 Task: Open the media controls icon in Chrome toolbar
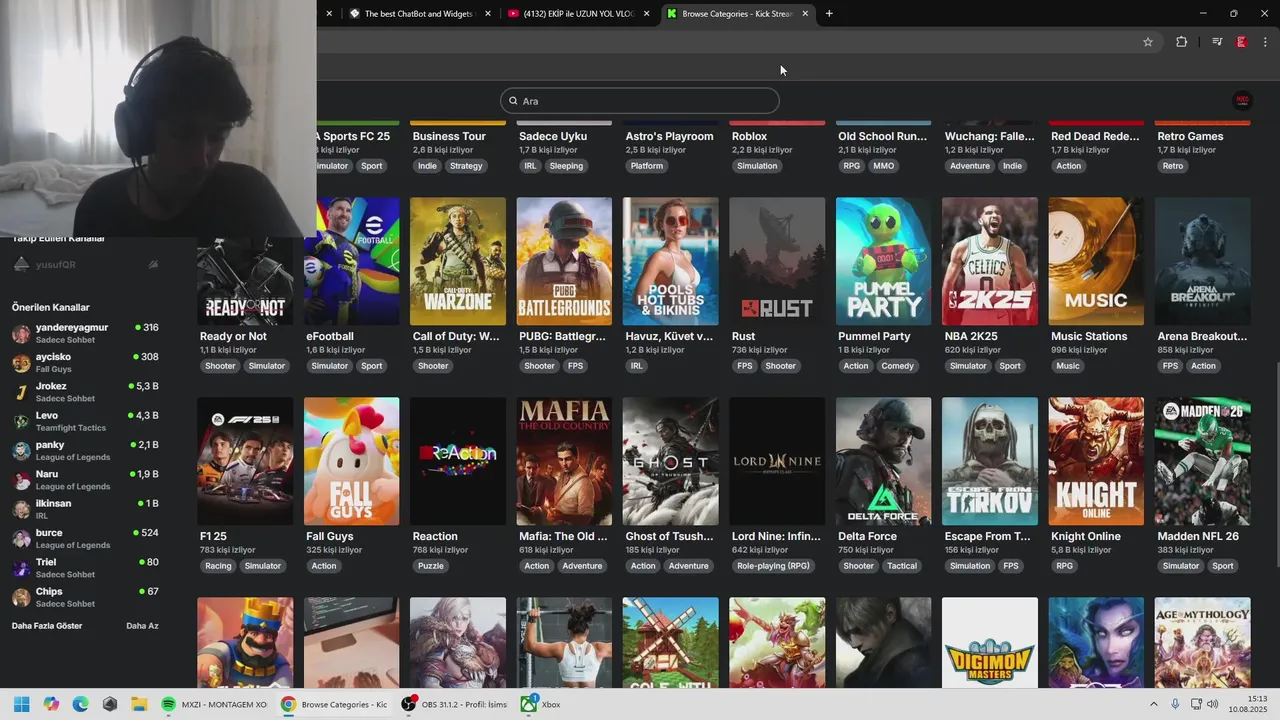pyautogui.click(x=1217, y=42)
